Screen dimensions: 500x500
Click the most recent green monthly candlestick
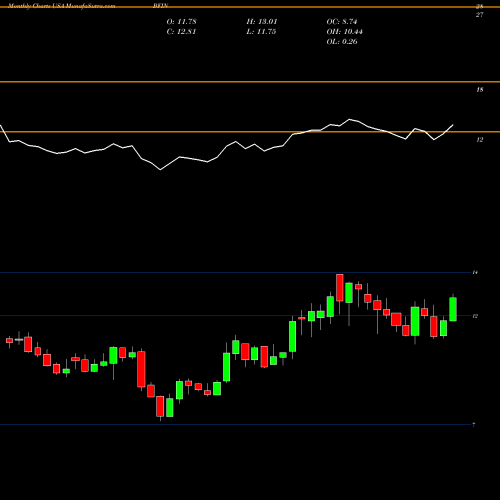453,309
